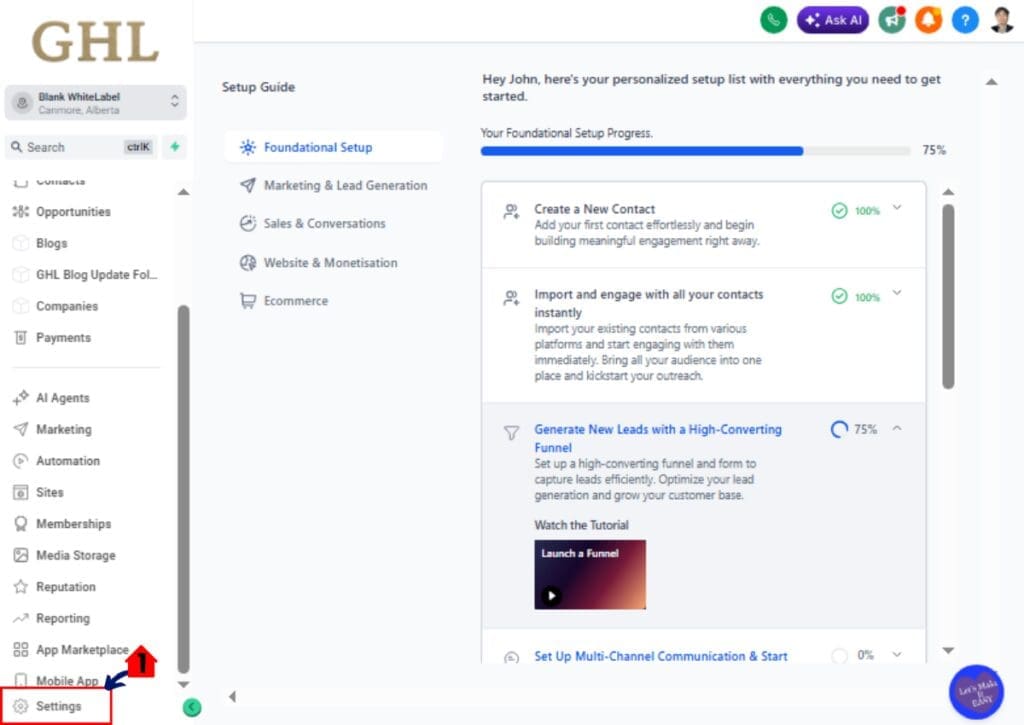Image resolution: width=1024 pixels, height=725 pixels.
Task: Open the chat widget bubble bottom right
Action: (x=975, y=690)
